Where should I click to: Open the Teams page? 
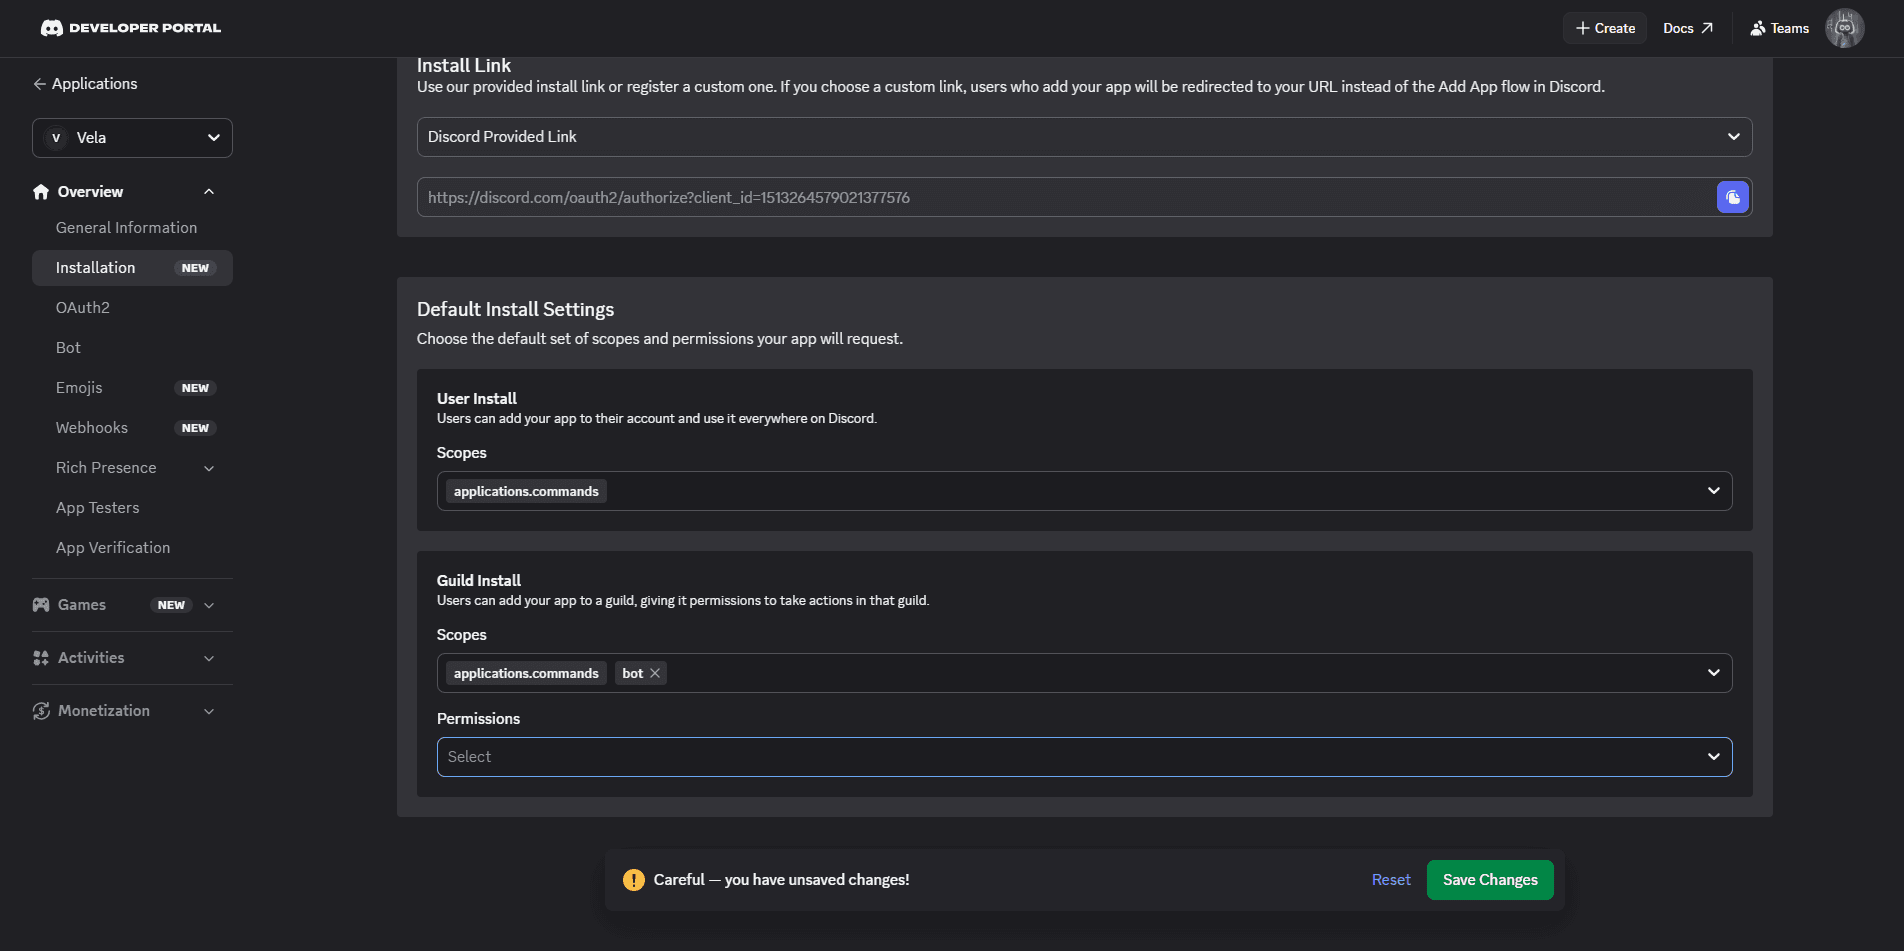pos(1779,28)
